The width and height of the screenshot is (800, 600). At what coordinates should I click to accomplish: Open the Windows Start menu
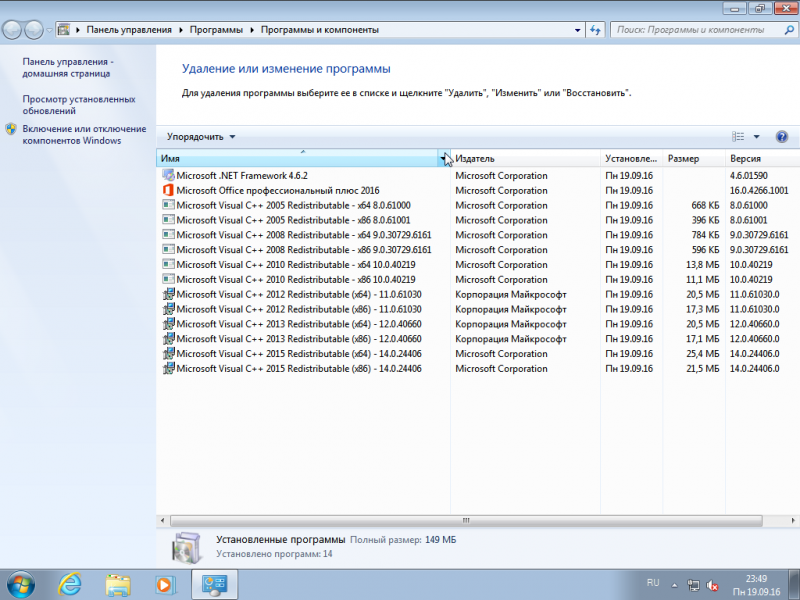[20, 585]
